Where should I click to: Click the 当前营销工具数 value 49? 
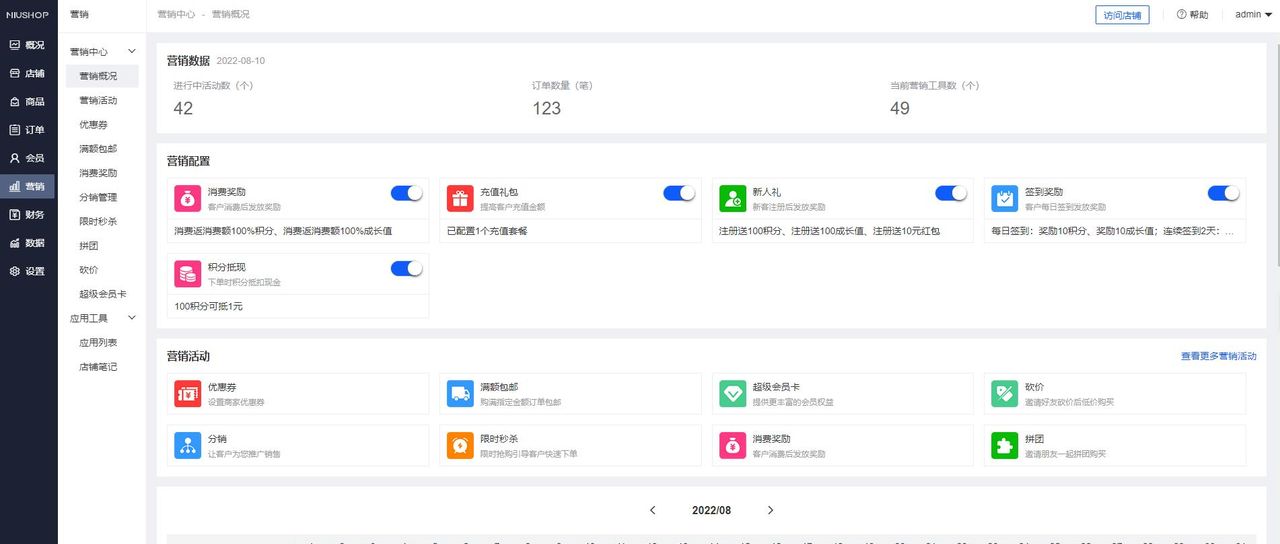pos(900,108)
